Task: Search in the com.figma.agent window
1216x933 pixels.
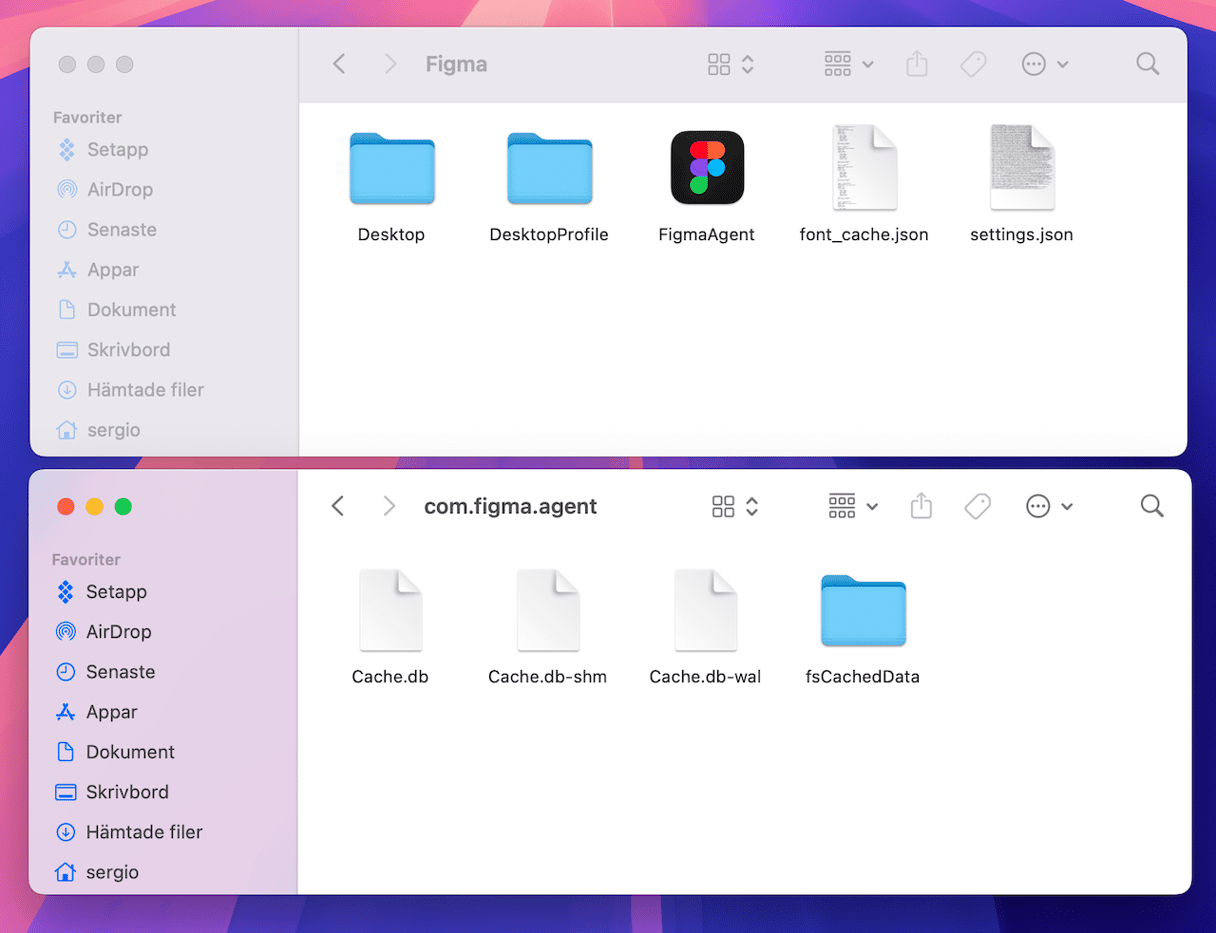Action: [1151, 507]
